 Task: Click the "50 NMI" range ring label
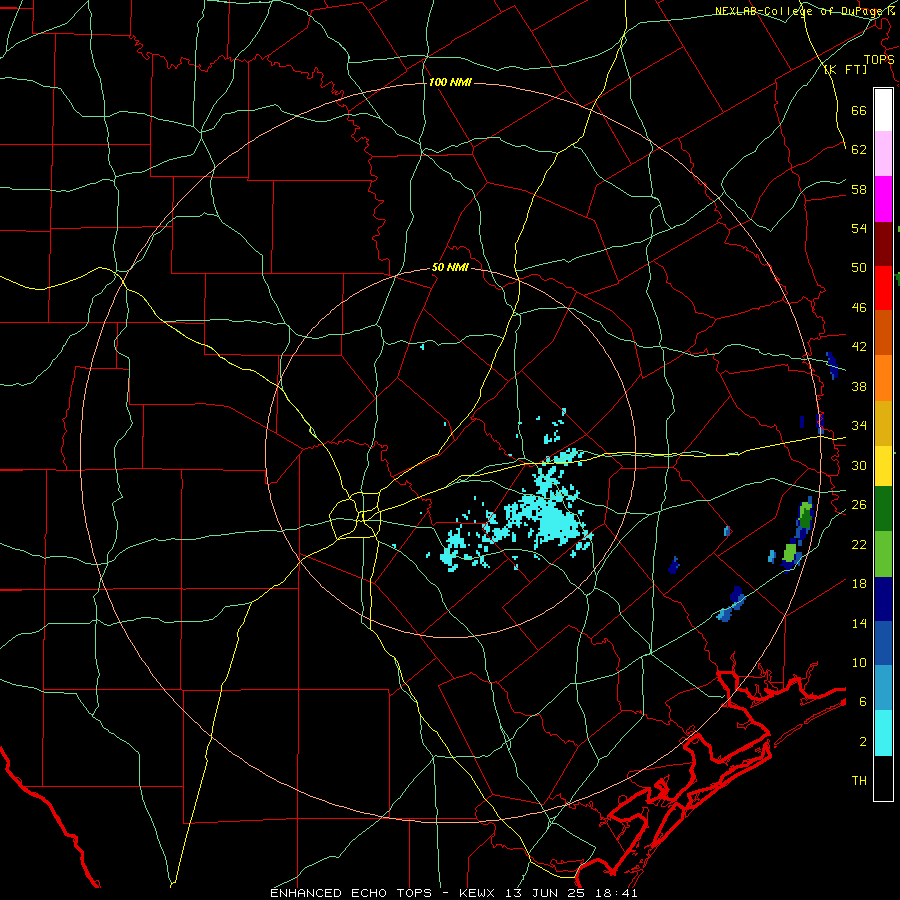click(x=450, y=267)
